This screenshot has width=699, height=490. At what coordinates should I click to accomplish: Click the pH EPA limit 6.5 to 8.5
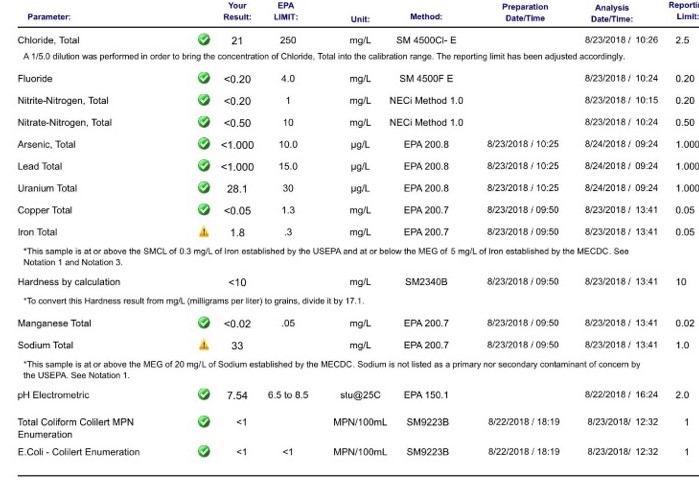click(288, 395)
